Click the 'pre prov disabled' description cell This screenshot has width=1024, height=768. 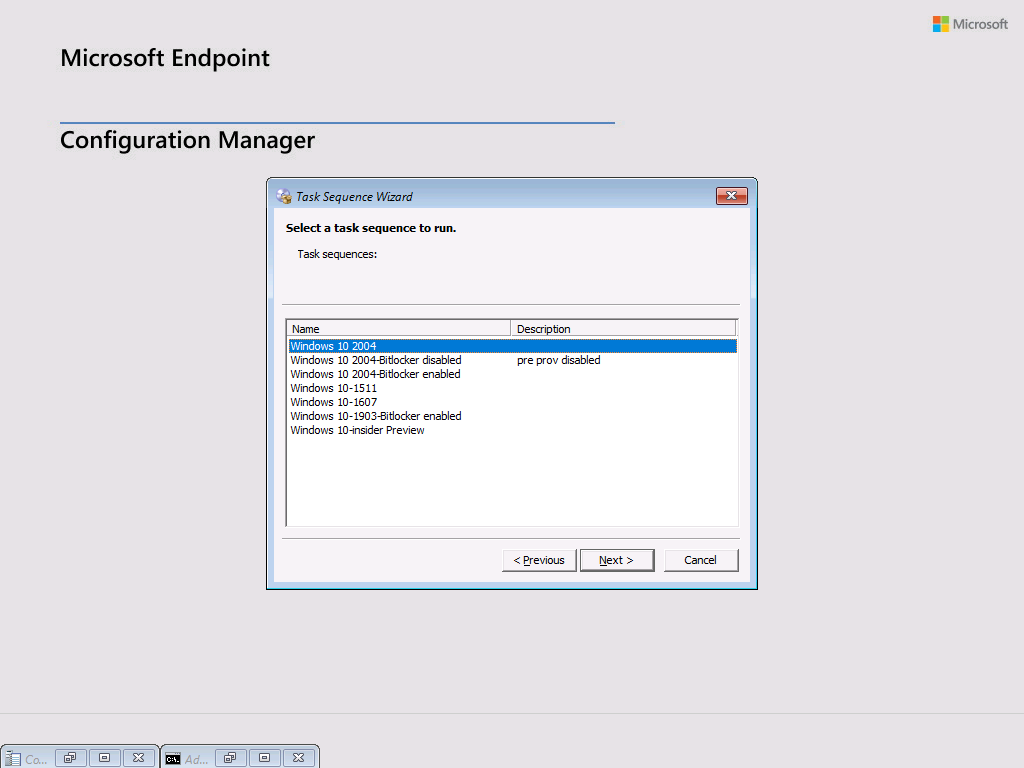(558, 360)
